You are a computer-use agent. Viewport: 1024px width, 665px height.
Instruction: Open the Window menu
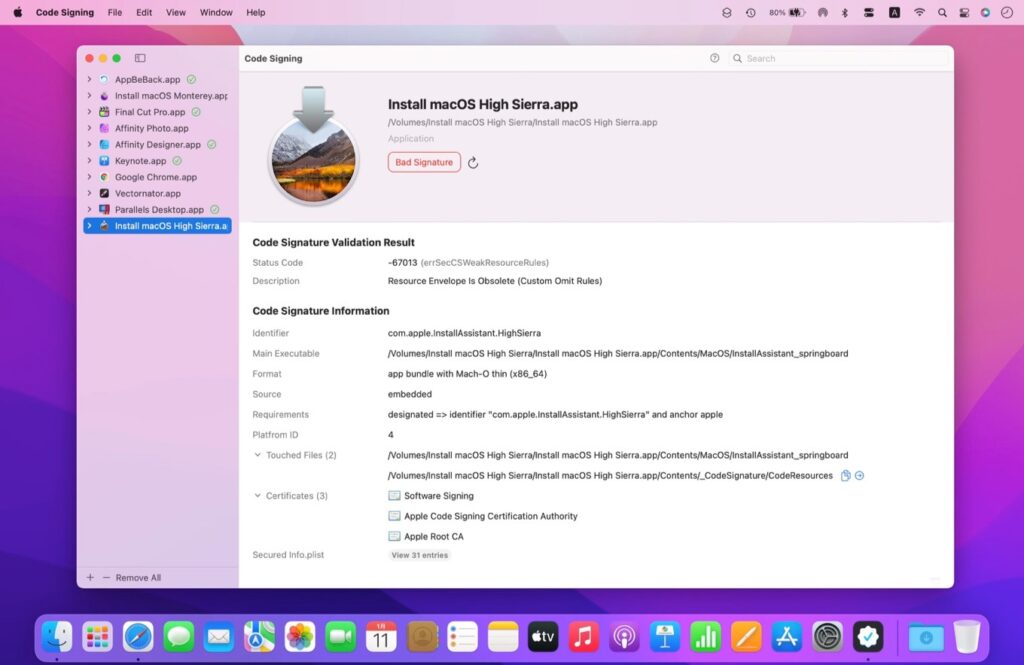[216, 12]
